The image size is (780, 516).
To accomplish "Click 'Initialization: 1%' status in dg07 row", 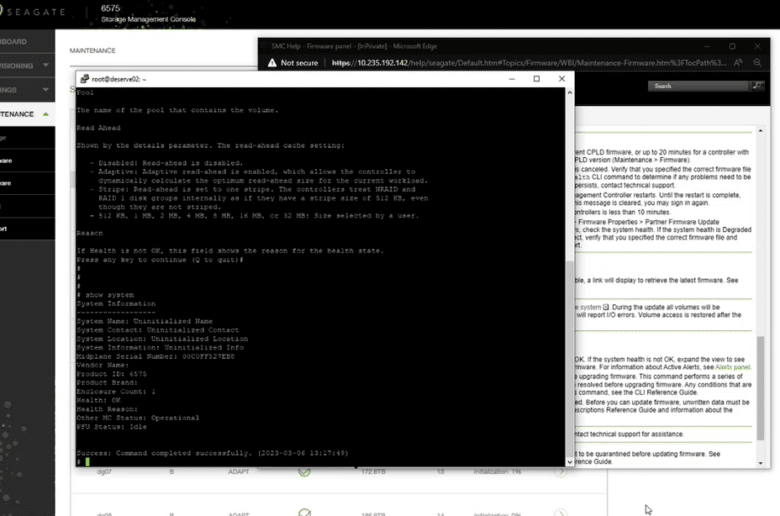I will pyautogui.click(x=497, y=471).
